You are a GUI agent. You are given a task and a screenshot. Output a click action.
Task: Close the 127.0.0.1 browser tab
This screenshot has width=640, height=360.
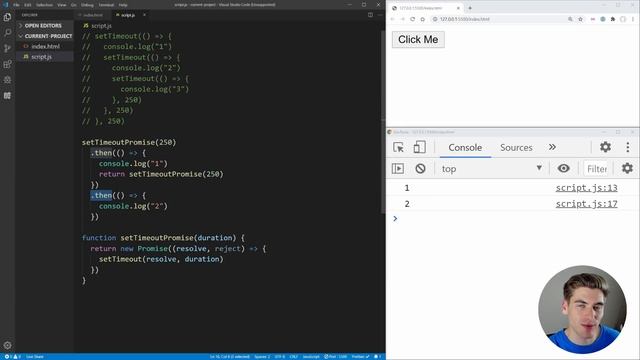pos(458,8)
